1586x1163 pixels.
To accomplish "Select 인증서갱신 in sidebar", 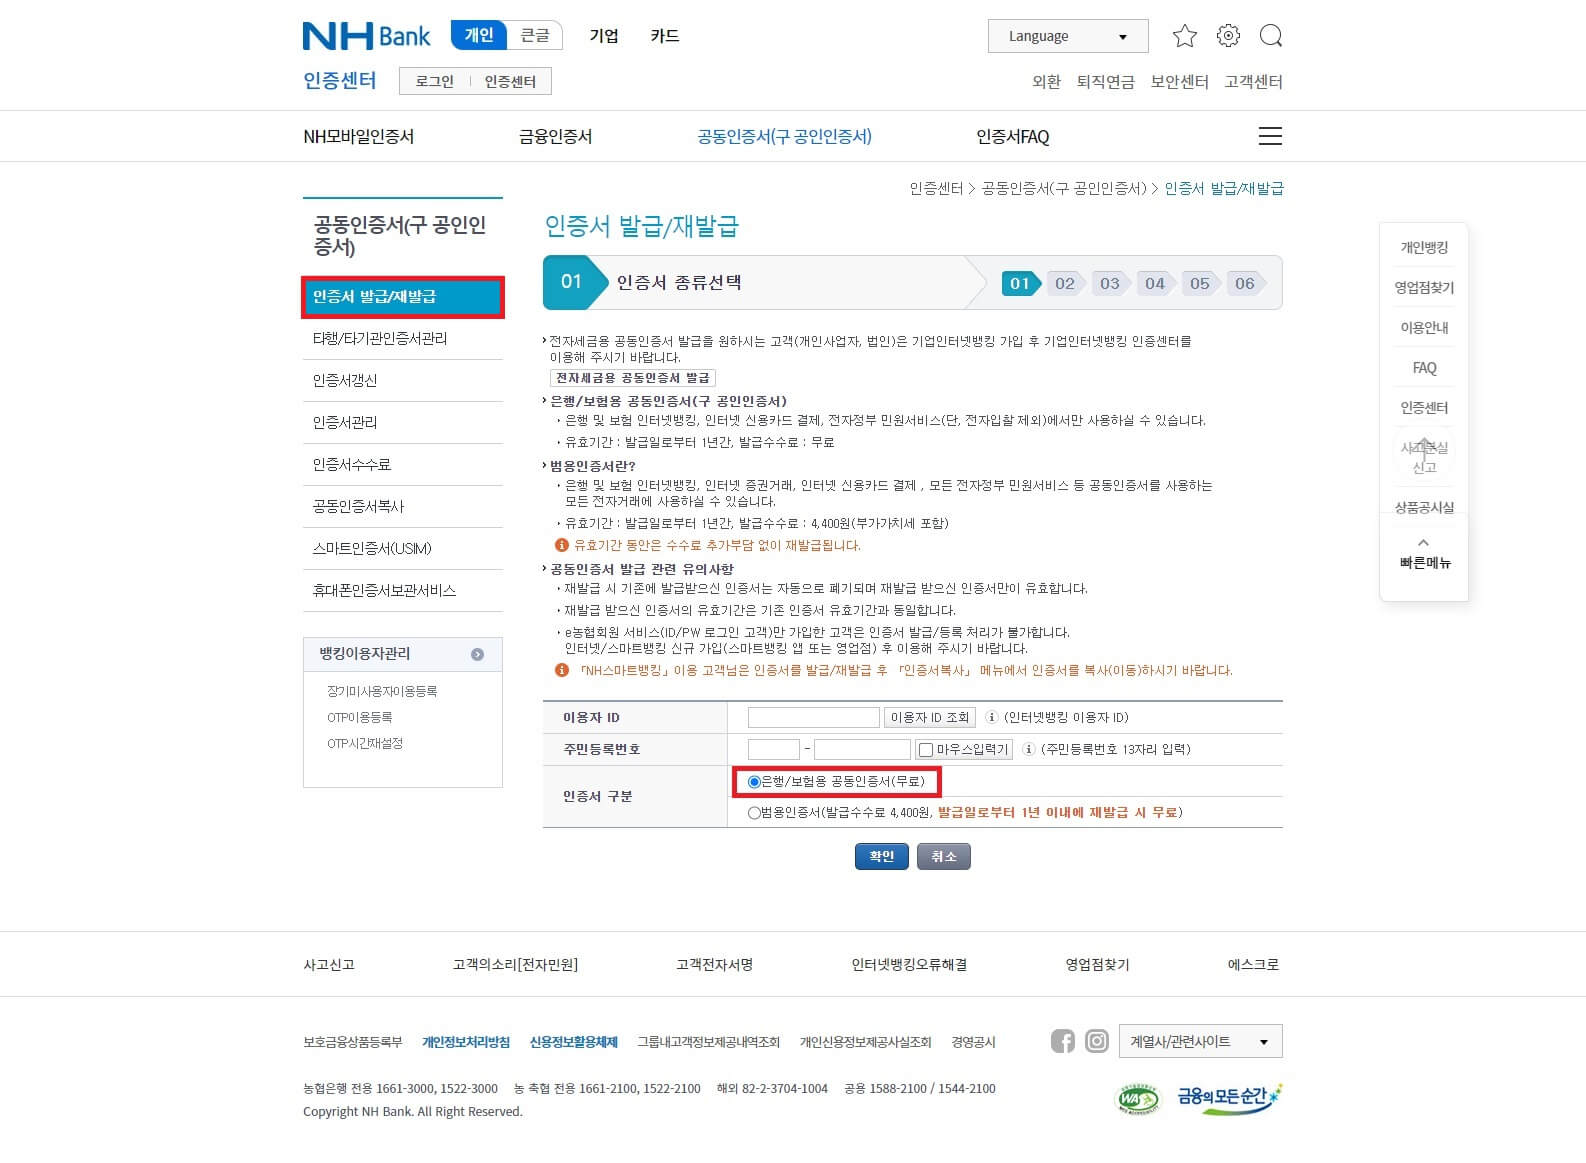I will coord(402,381).
